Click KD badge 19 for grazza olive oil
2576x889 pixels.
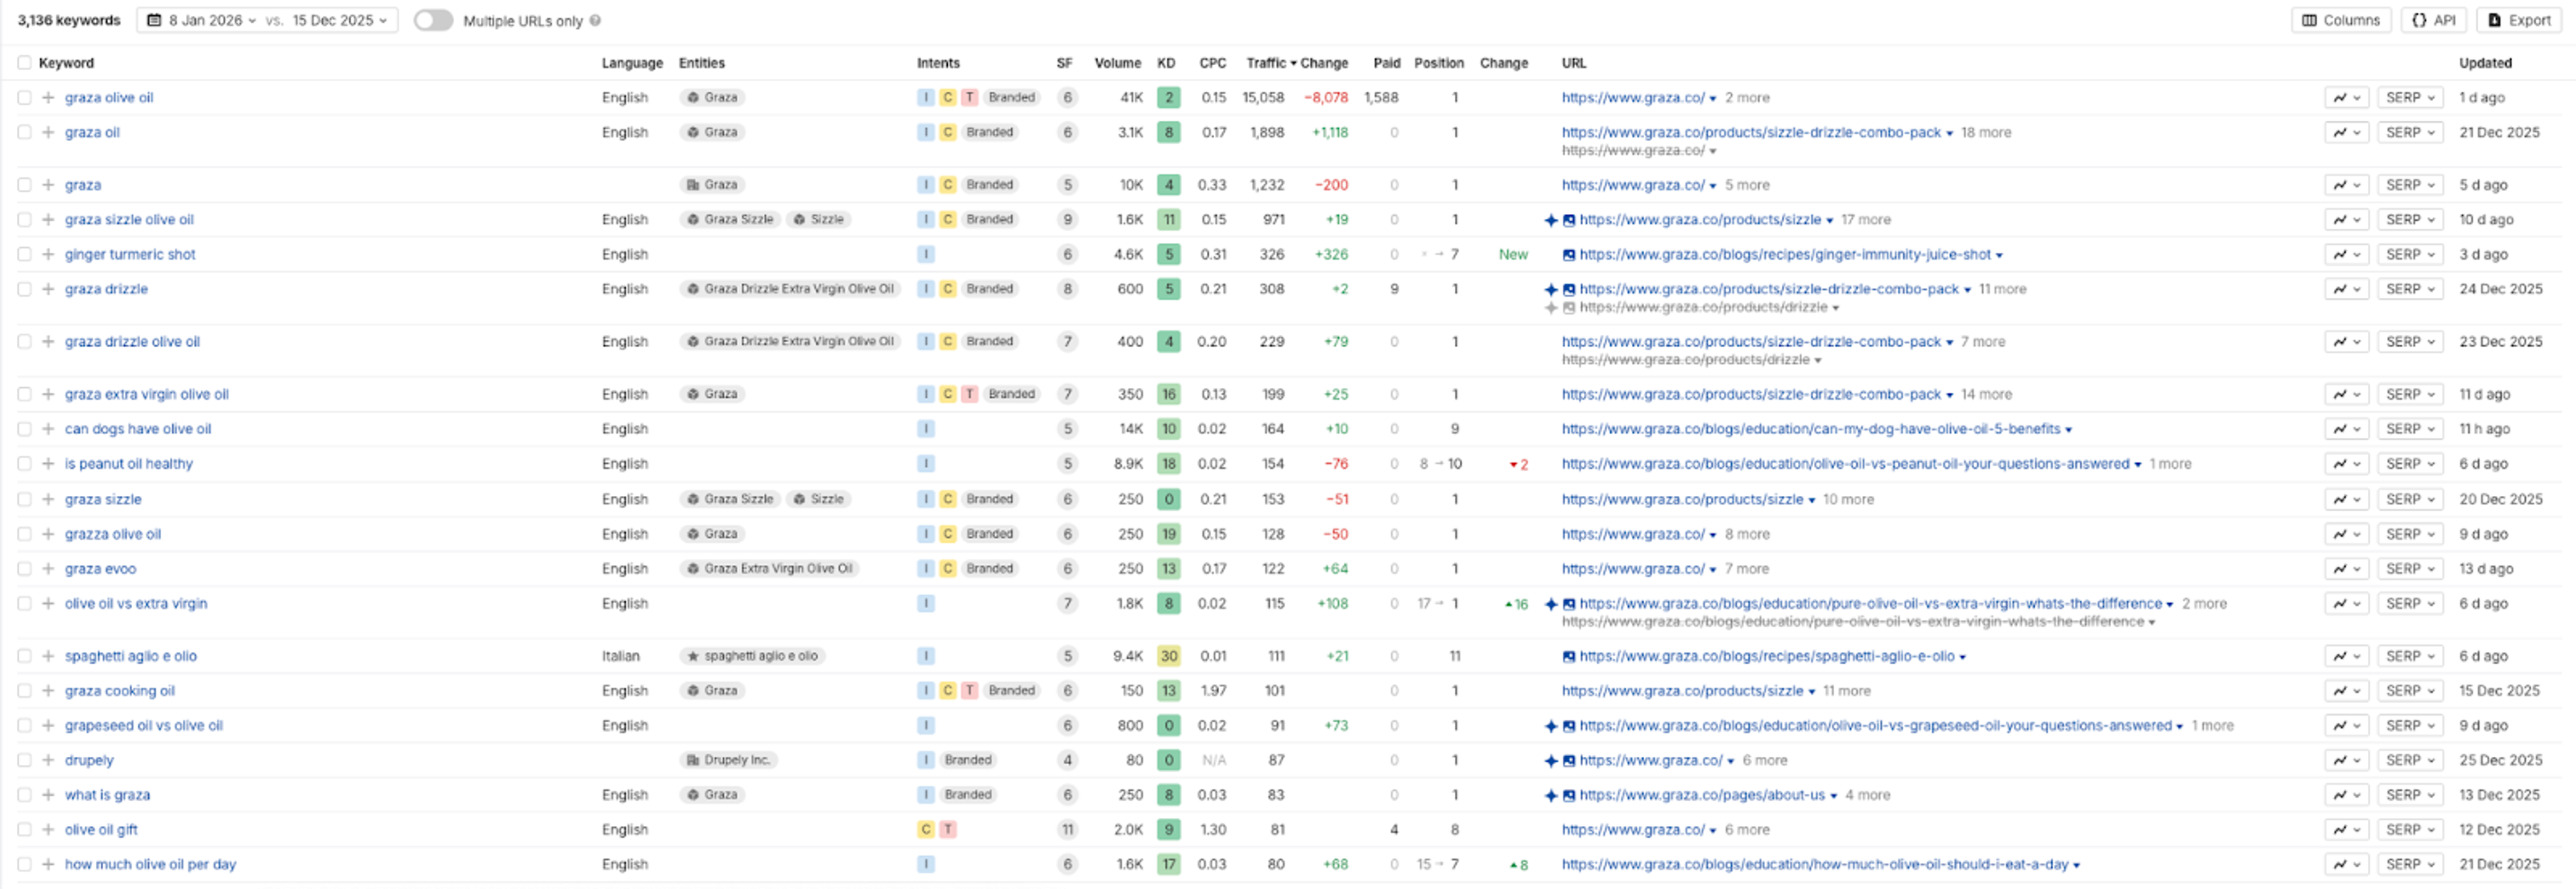1168,535
